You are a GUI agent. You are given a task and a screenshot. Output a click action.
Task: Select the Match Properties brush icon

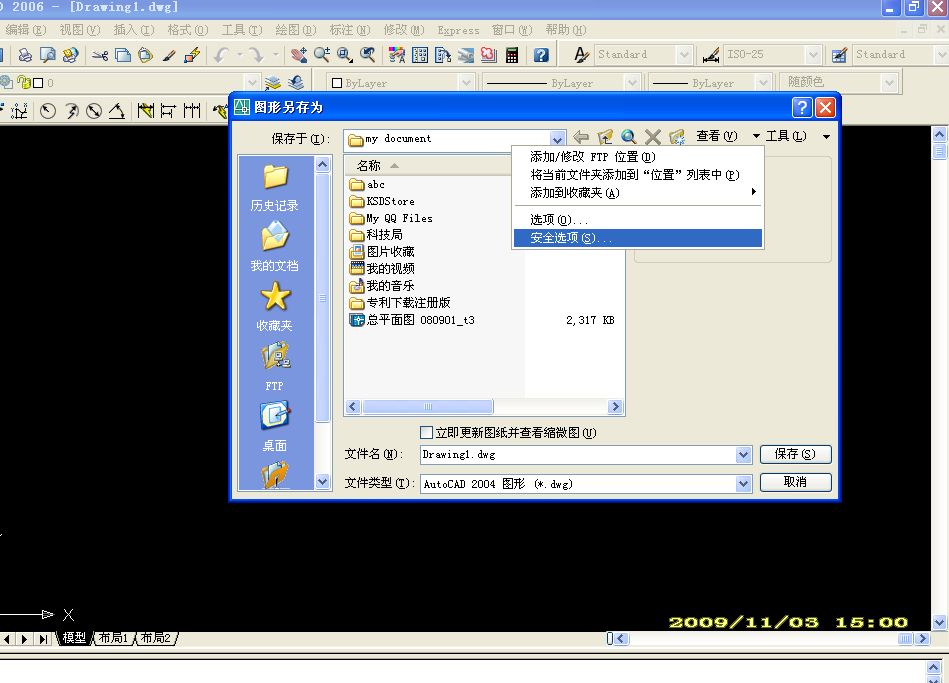pos(169,55)
